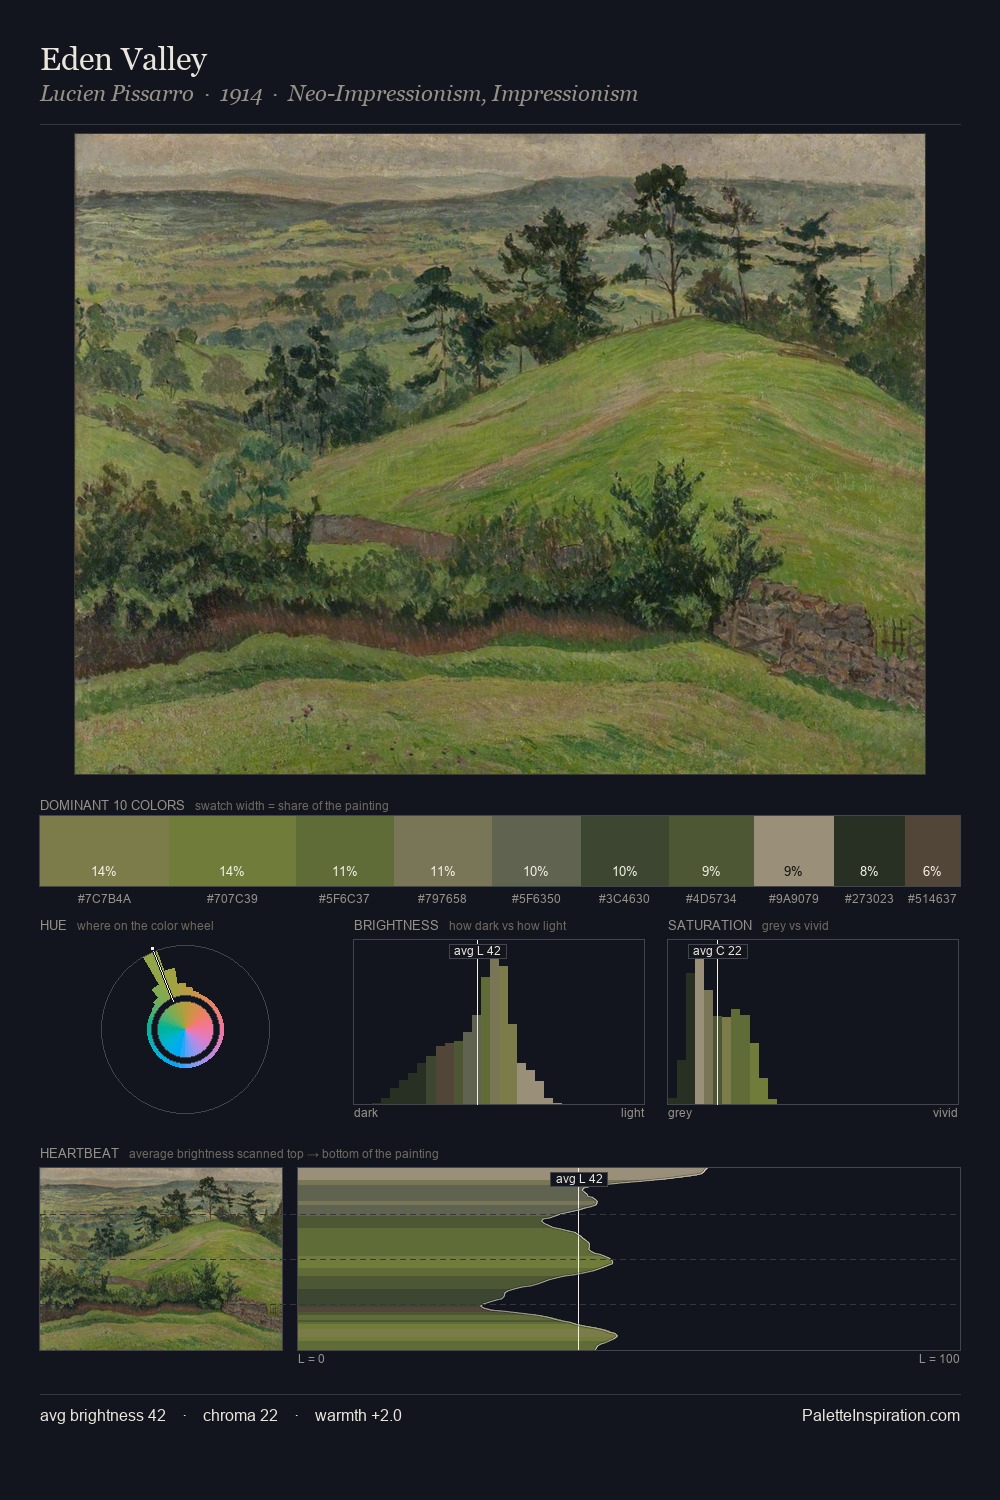Click the 'SATURATION' section heading
Screen dimensions: 1000x1500
pyautogui.click(x=710, y=925)
